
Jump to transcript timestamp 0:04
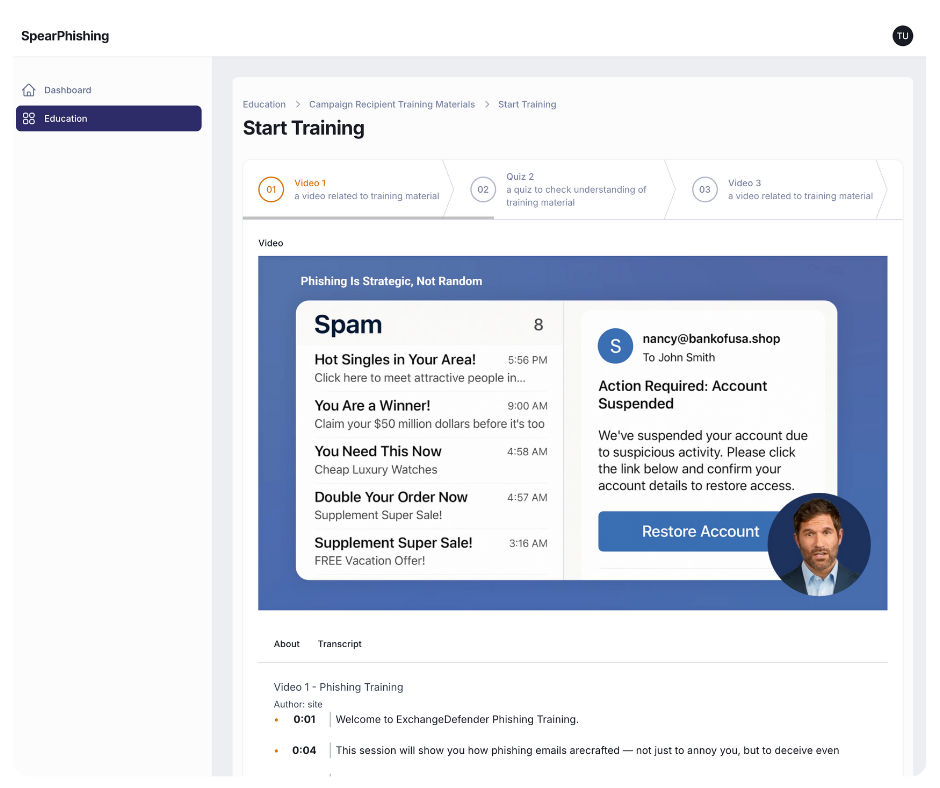[304, 750]
